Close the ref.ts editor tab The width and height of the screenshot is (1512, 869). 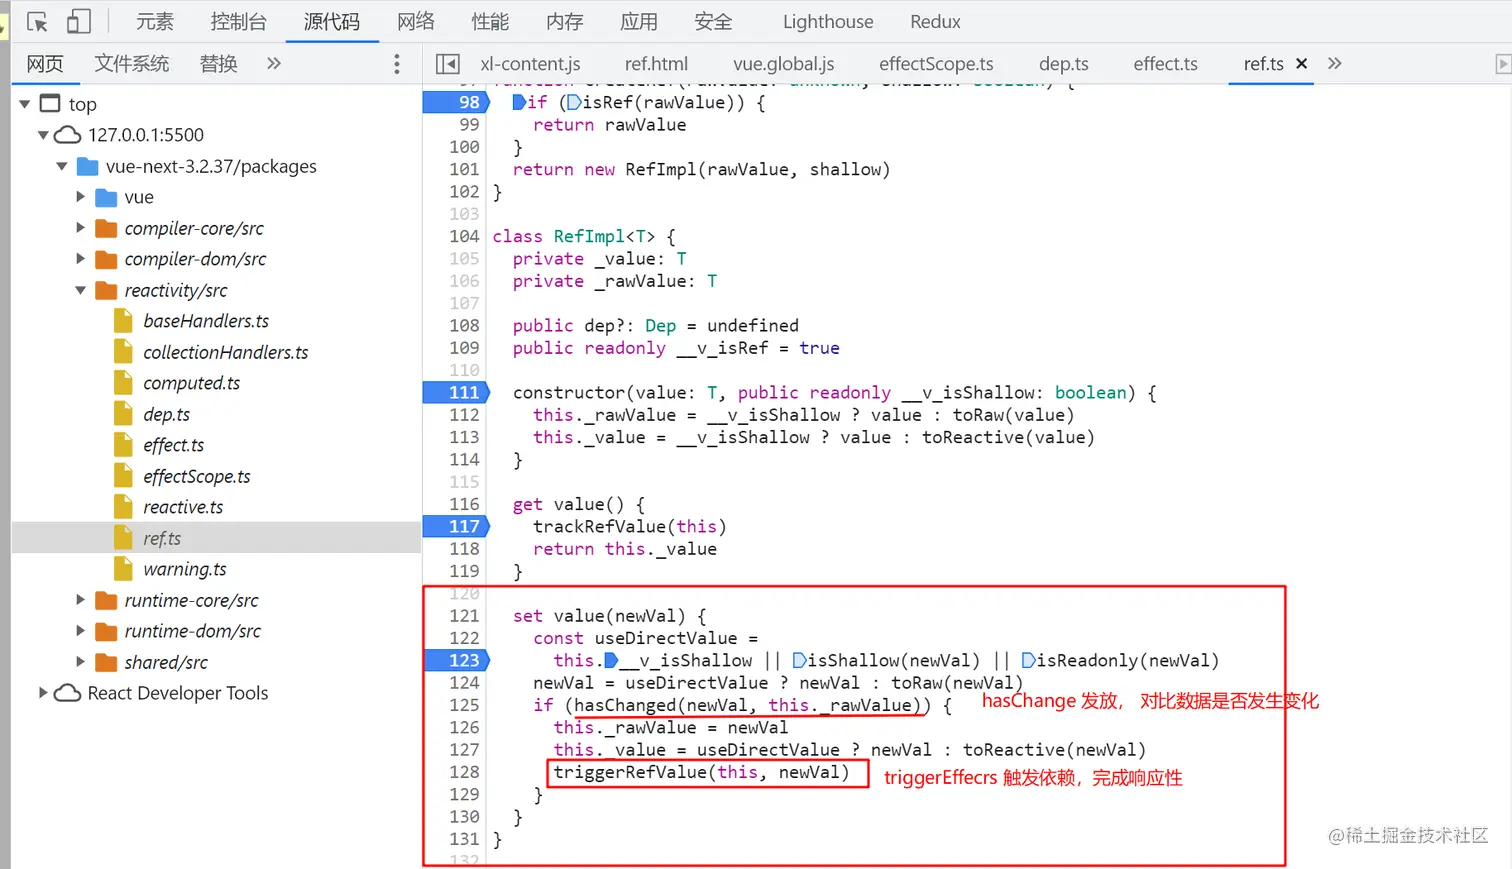(1301, 64)
